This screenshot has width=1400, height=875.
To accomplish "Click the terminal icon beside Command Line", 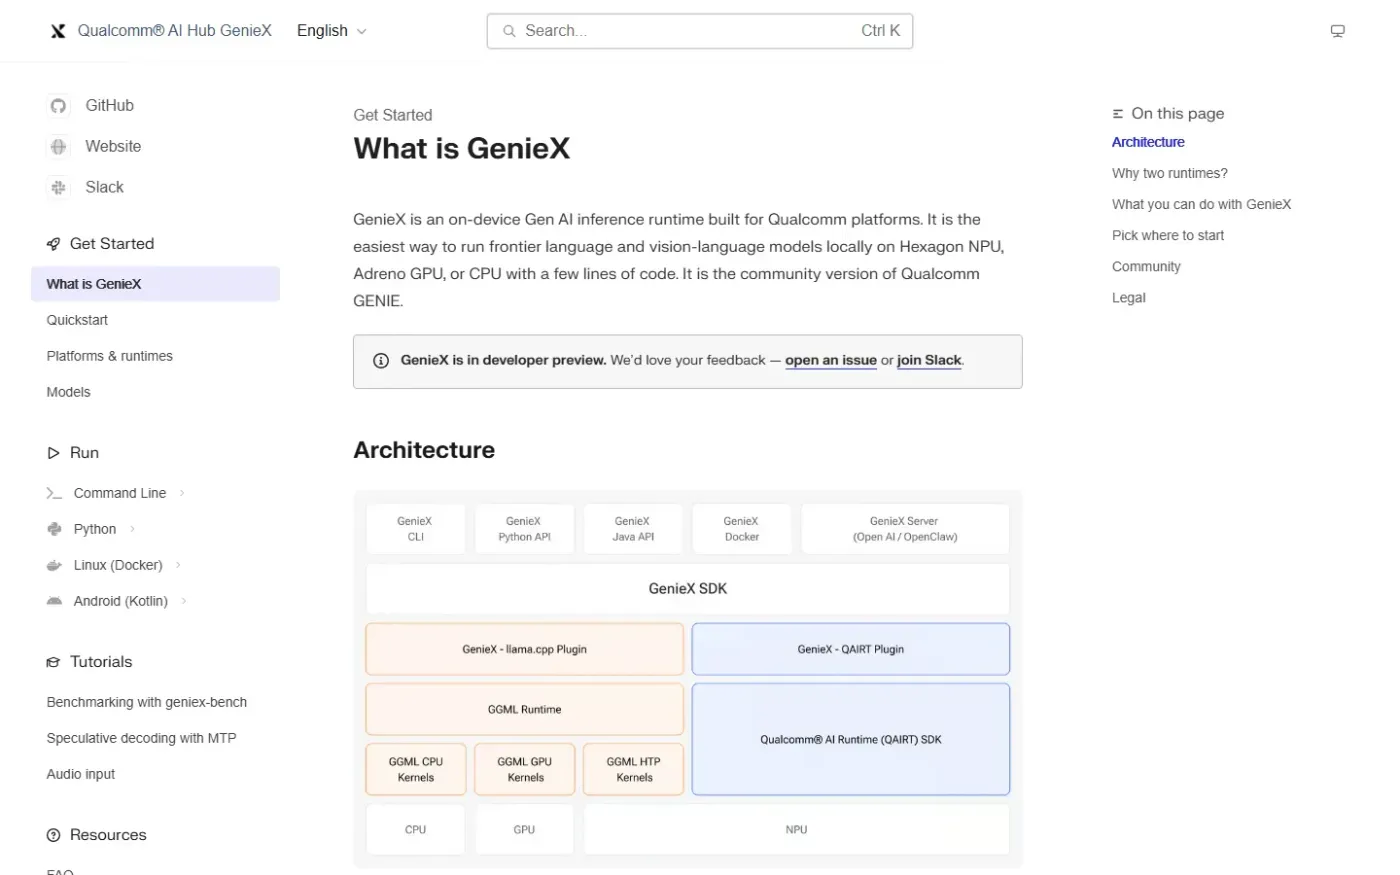I will pyautogui.click(x=55, y=493).
